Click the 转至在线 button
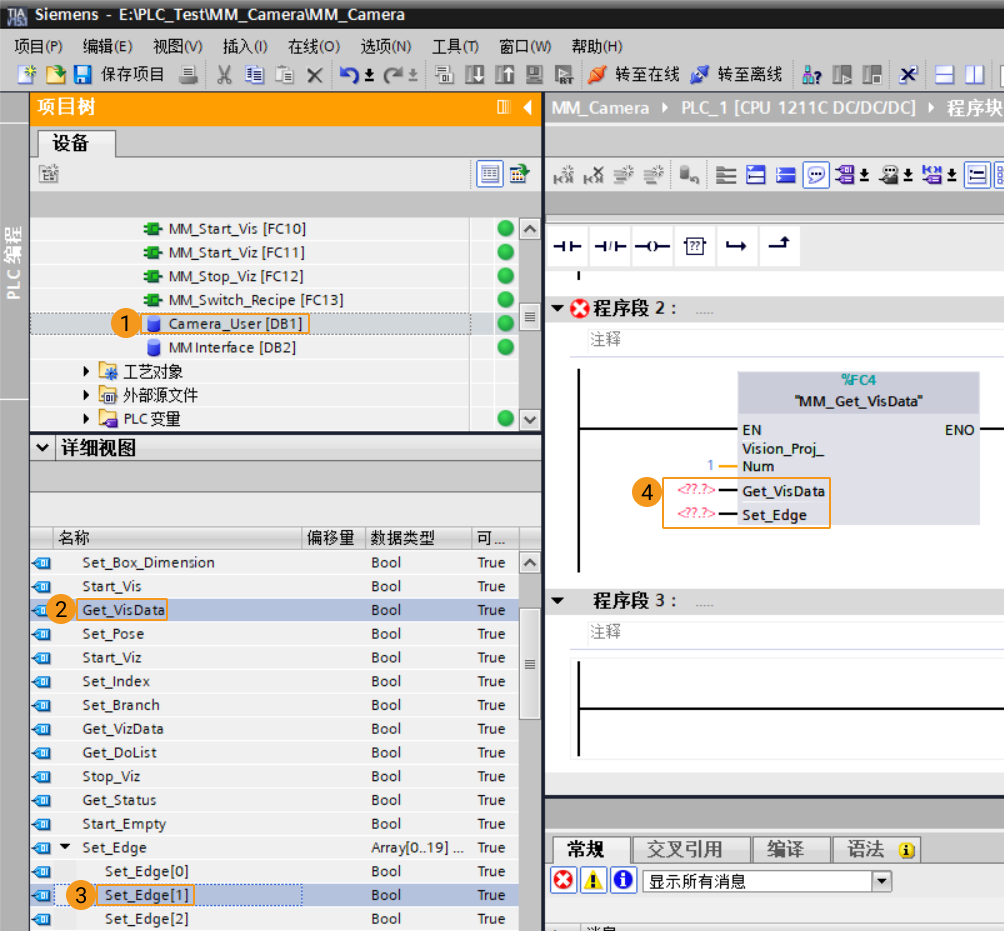The height and width of the screenshot is (931, 1004). coord(633,75)
